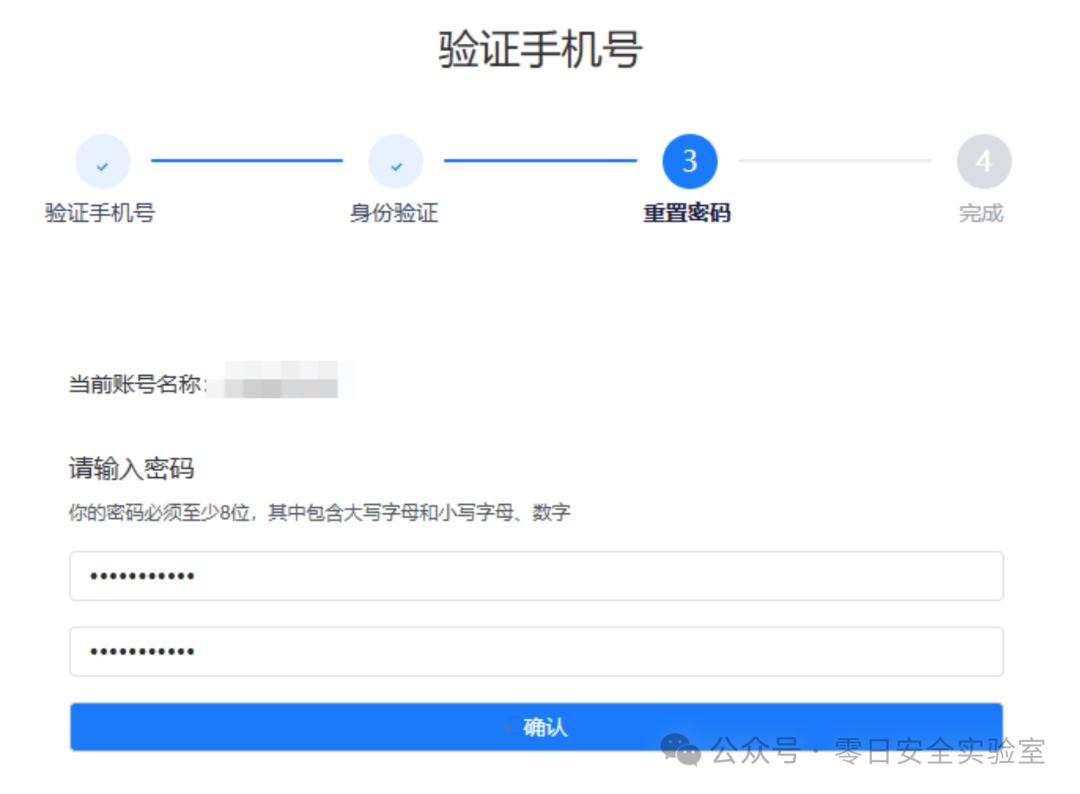Click the completed 身份验证 step checkmark
1080x794 pixels.
click(396, 160)
